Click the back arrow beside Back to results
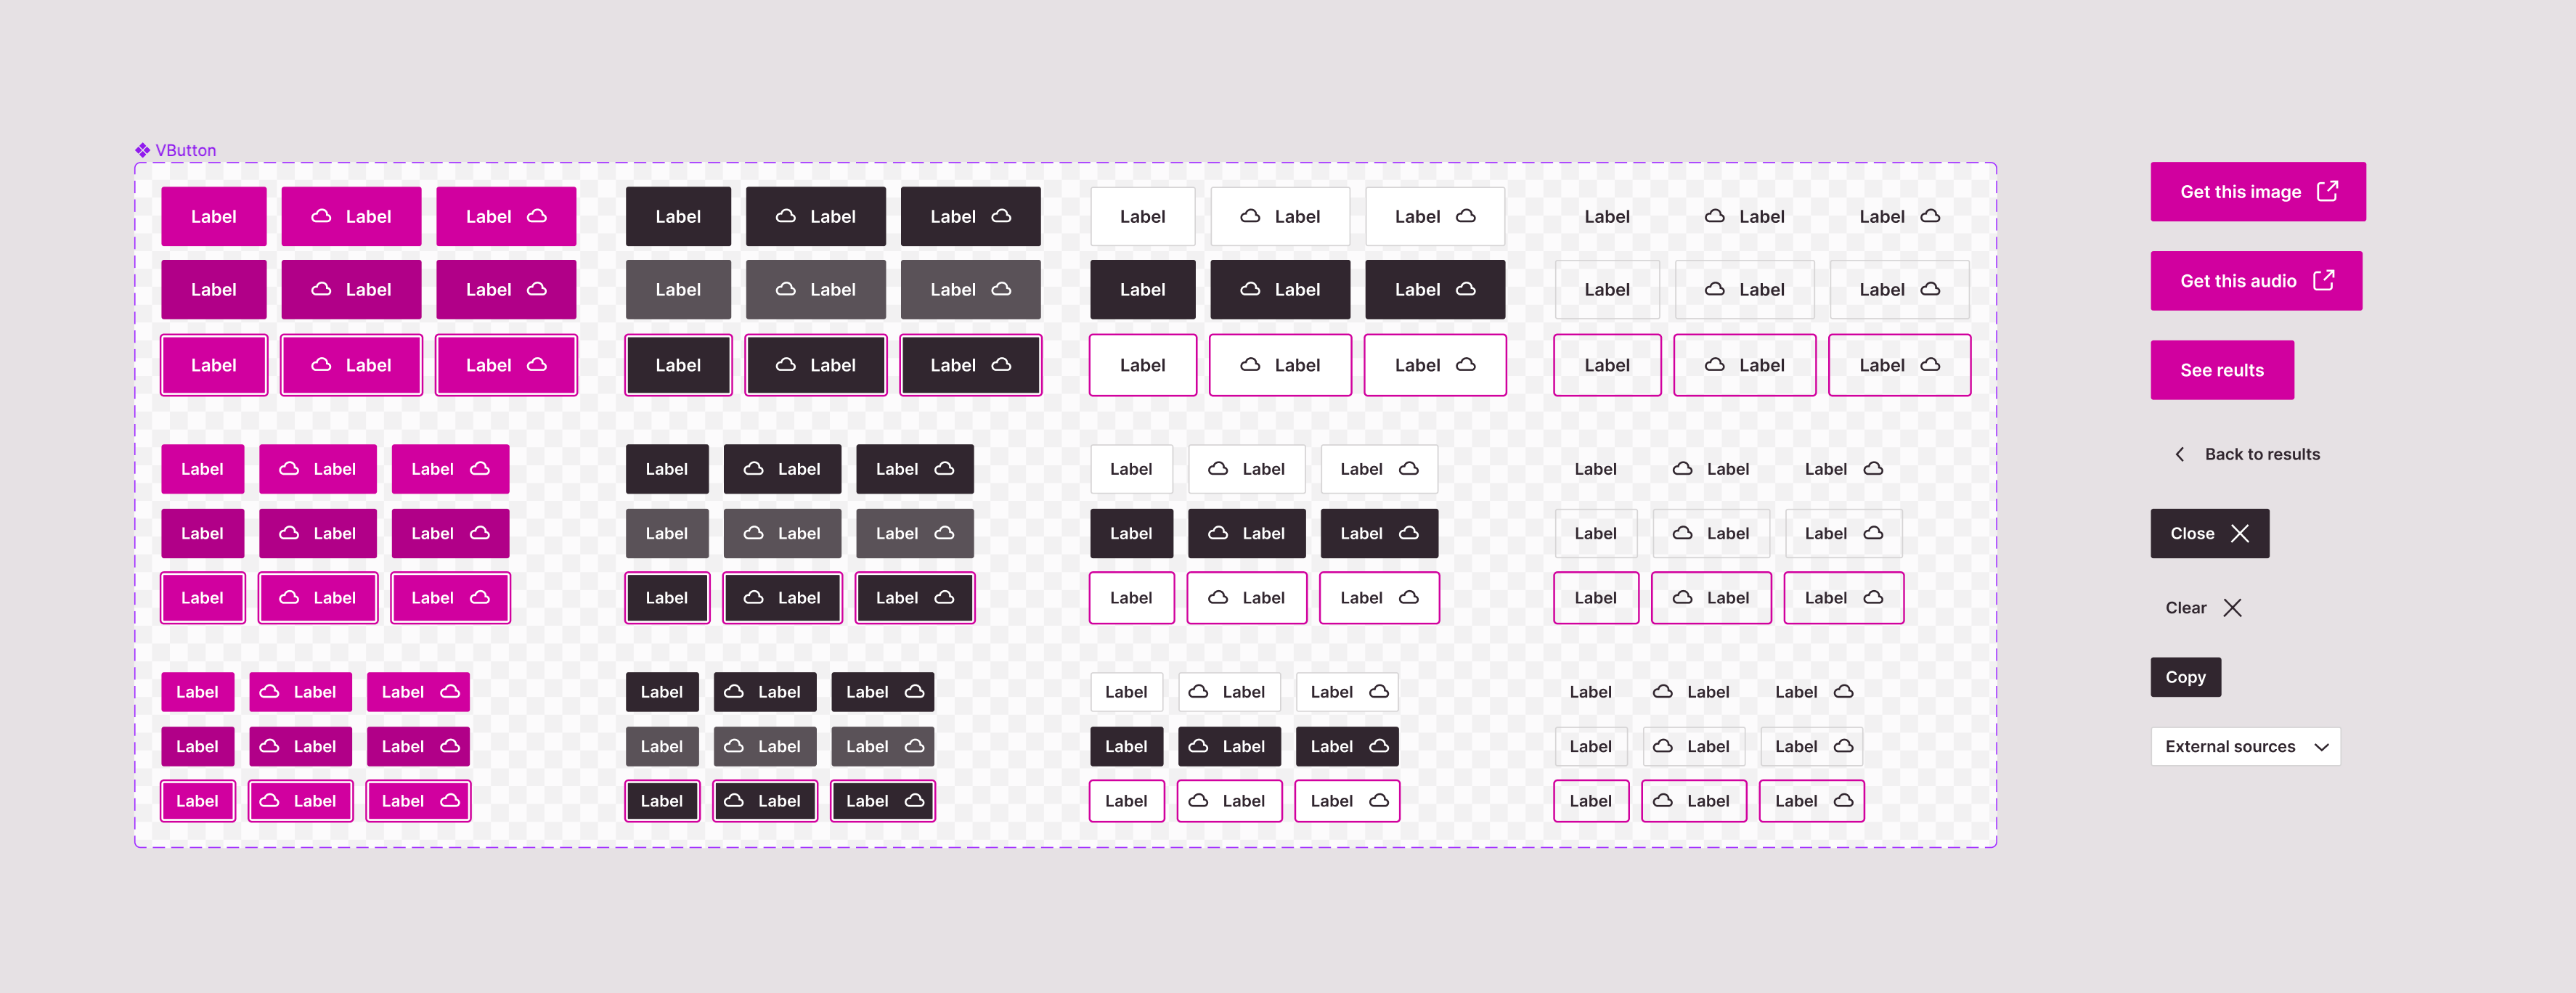2576x993 pixels. click(2179, 453)
